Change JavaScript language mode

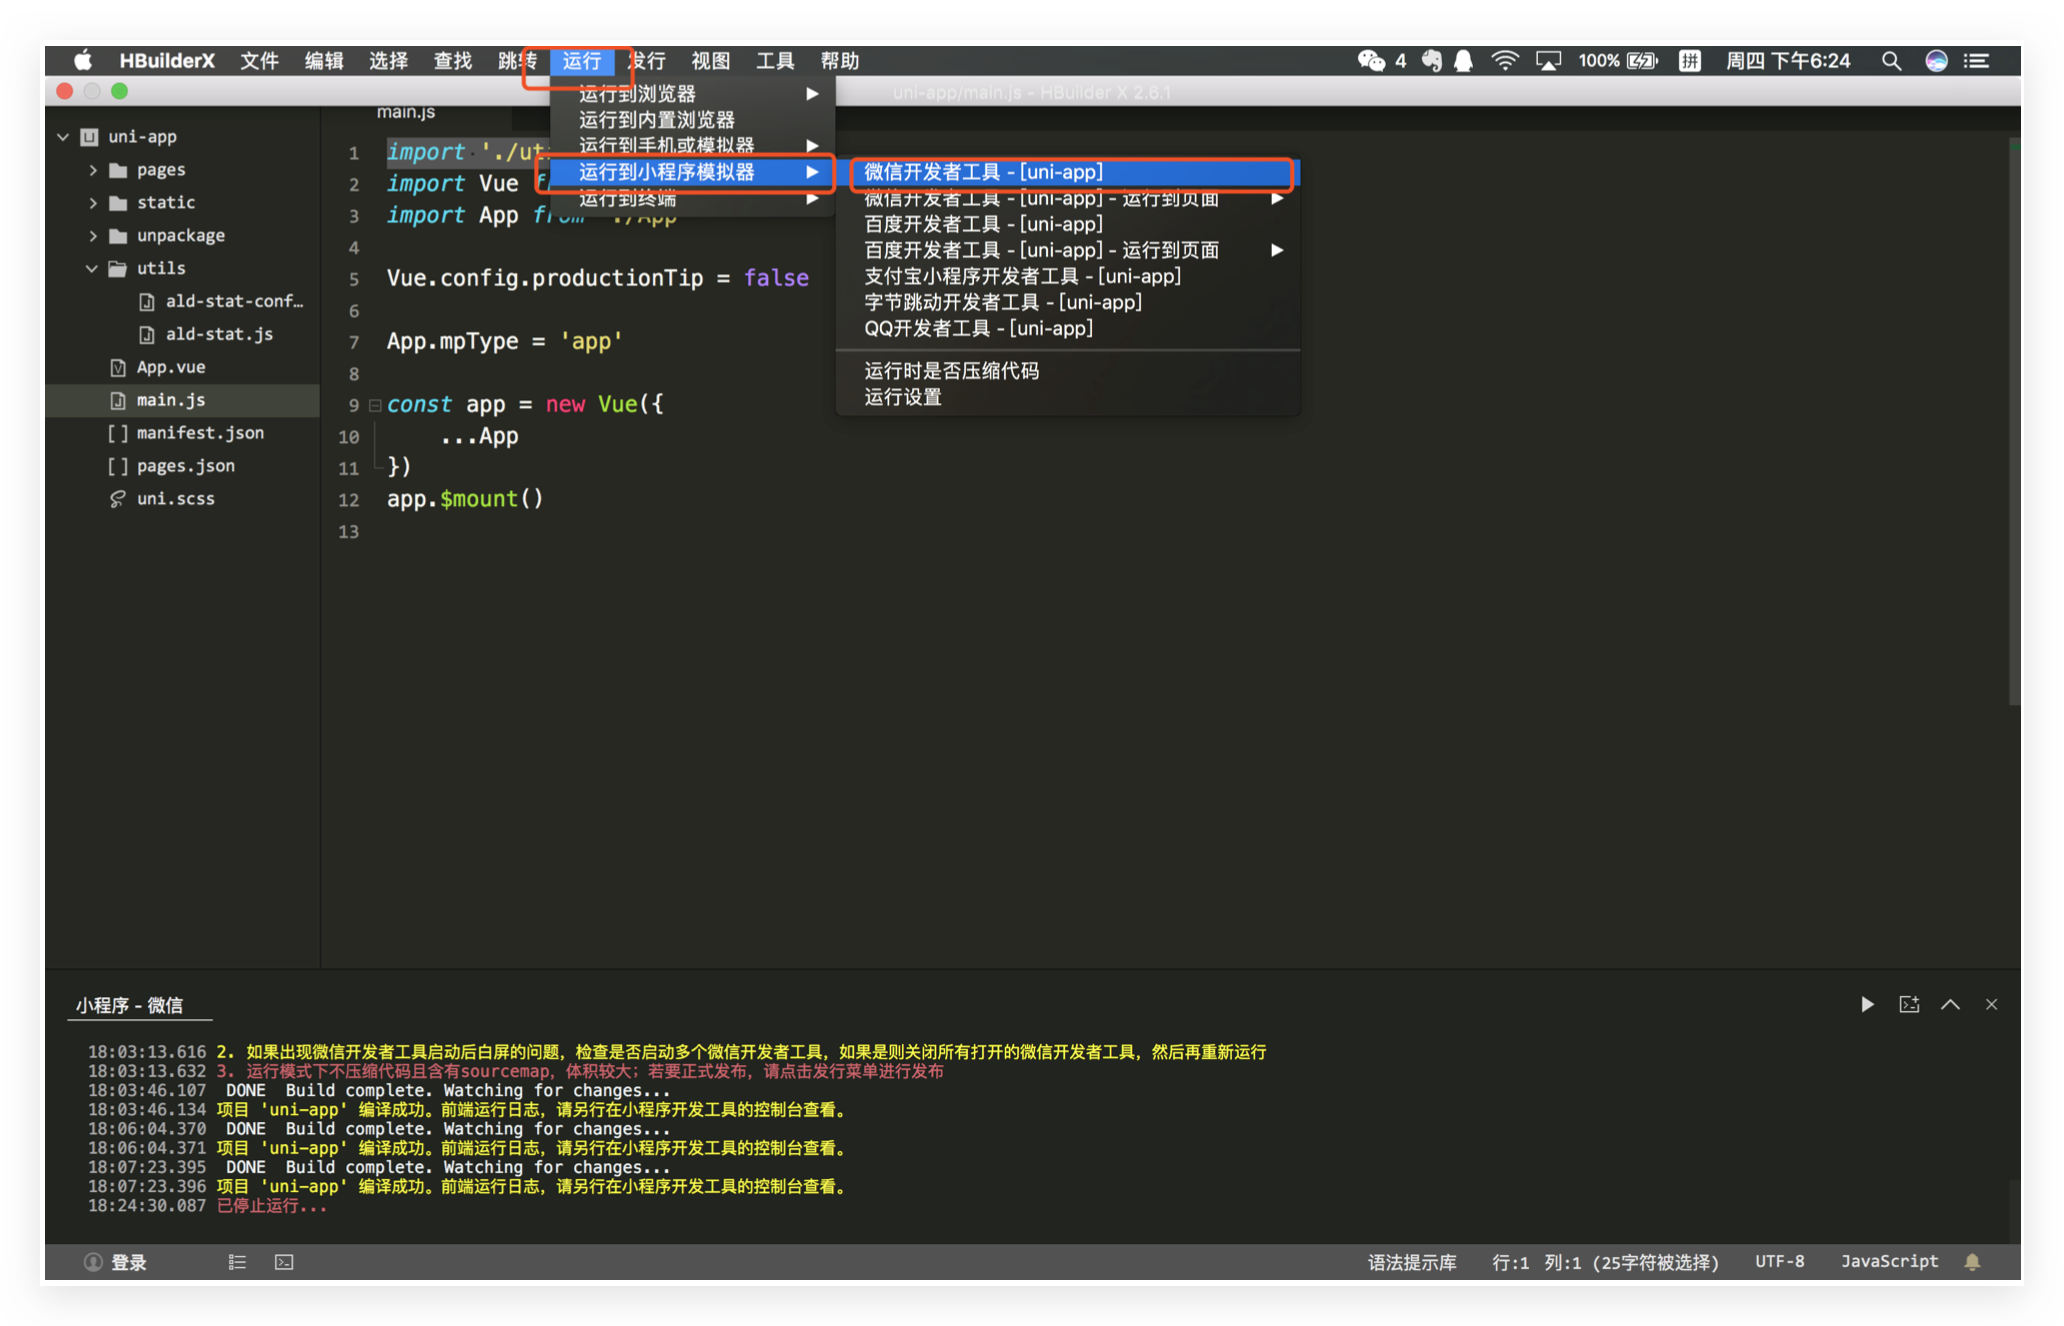[1889, 1262]
